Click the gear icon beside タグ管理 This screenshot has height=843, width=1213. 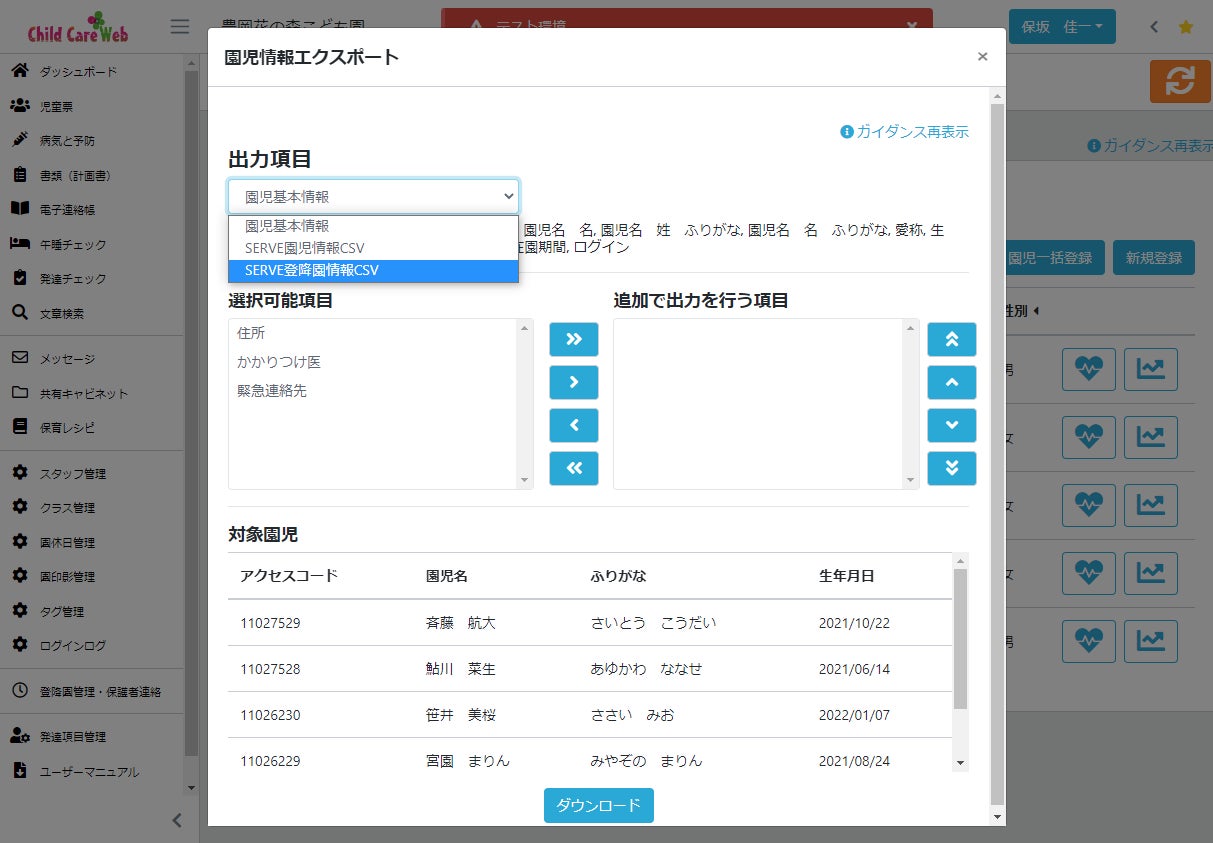click(19, 611)
